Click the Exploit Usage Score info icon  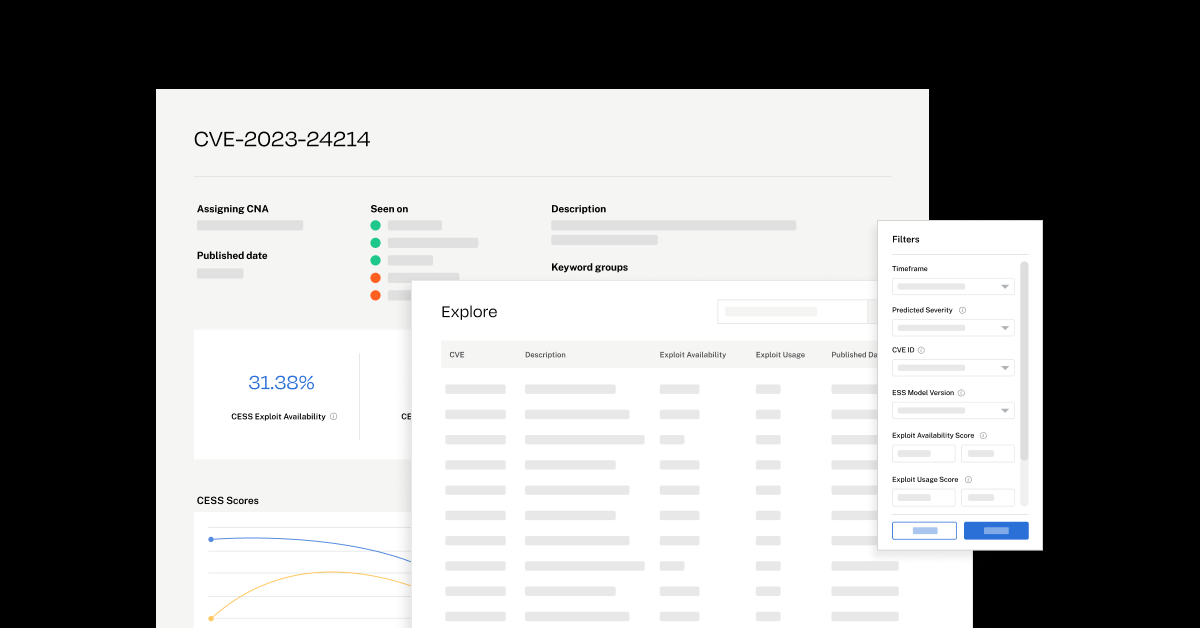[968, 480]
